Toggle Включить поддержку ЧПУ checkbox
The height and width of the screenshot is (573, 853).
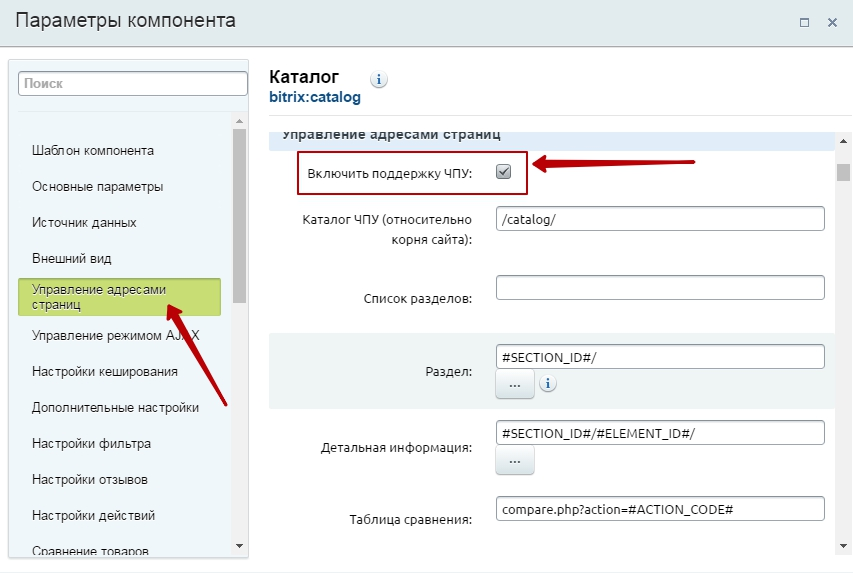coord(504,172)
